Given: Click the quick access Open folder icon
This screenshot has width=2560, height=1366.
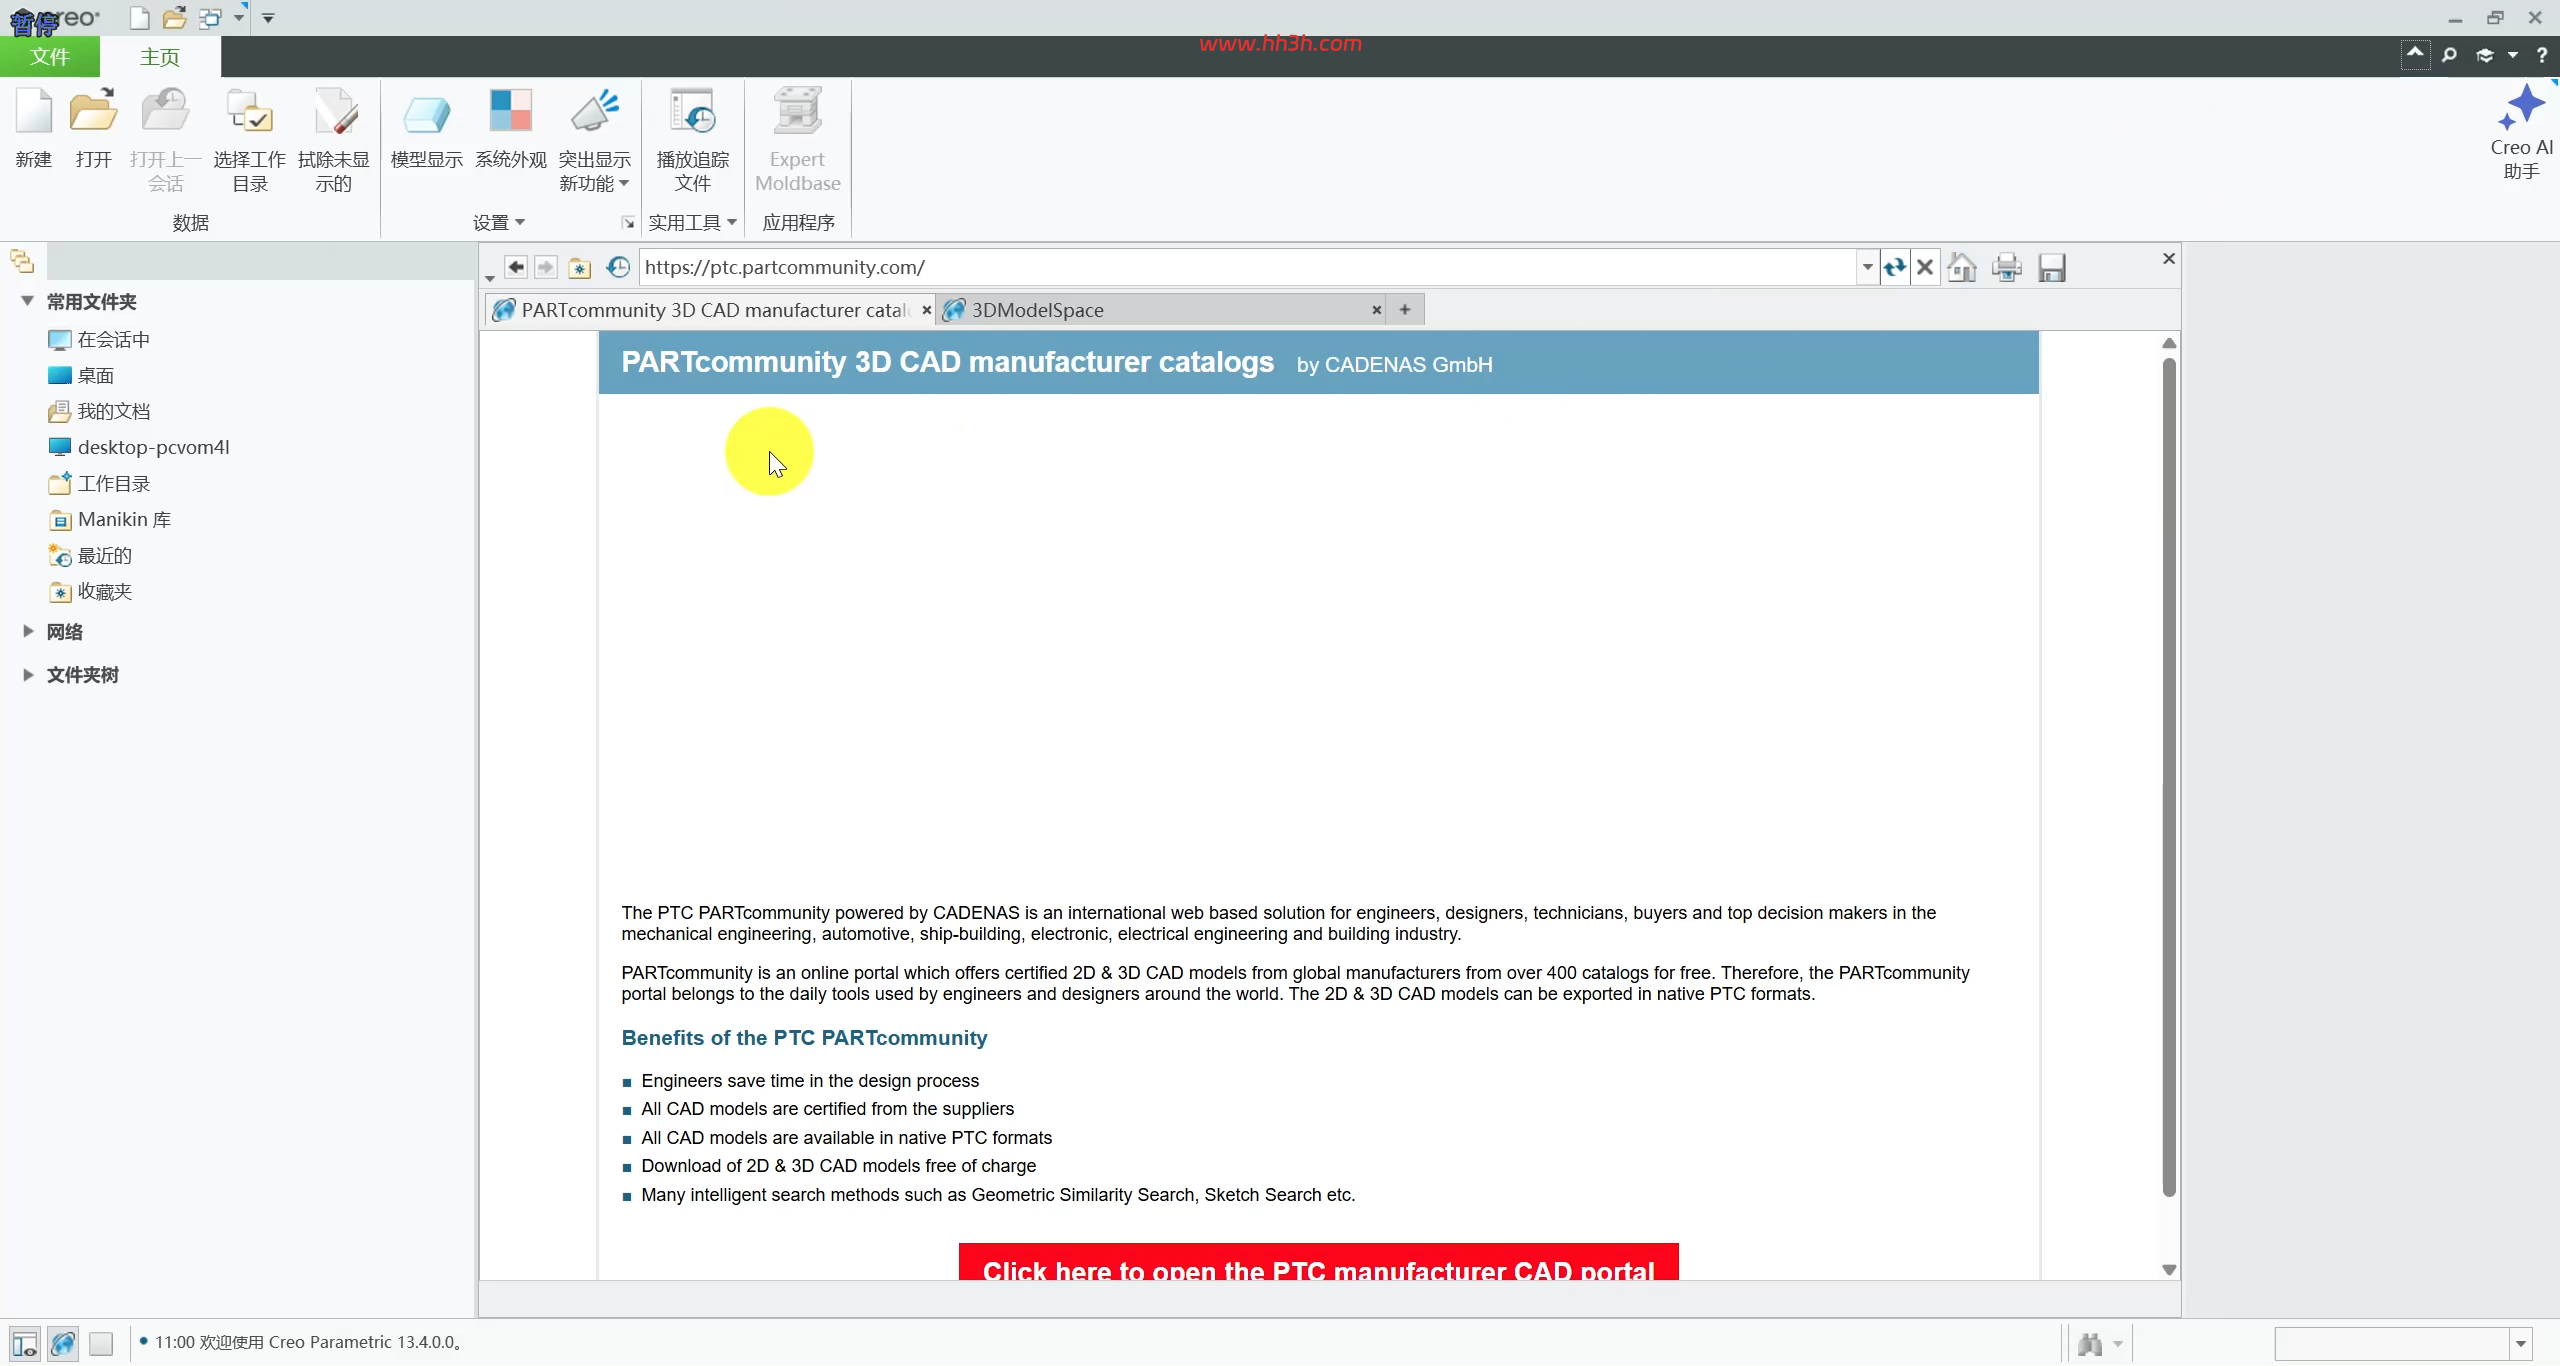Looking at the screenshot, I should pos(174,18).
